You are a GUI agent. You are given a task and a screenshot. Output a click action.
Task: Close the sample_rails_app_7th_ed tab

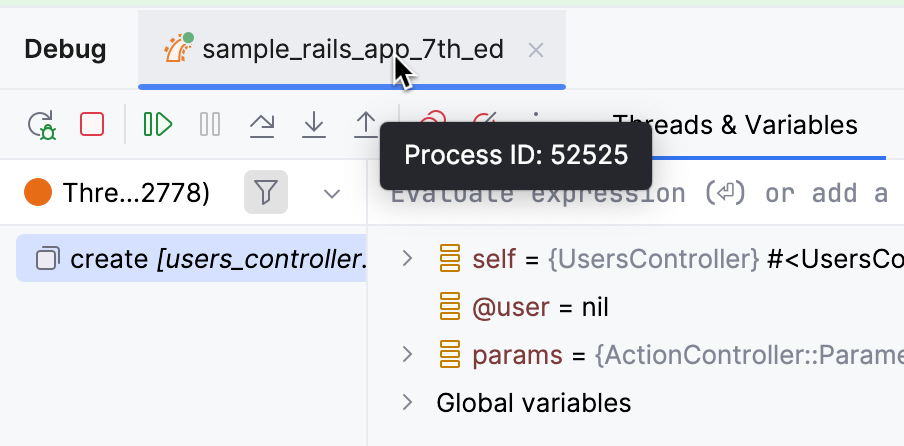[x=536, y=49]
